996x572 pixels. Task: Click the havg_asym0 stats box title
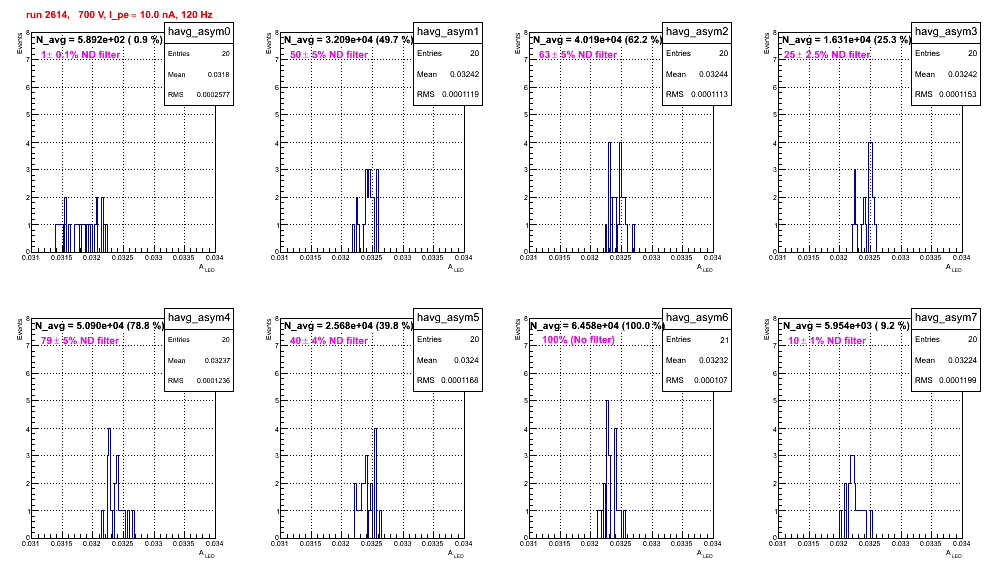pyautogui.click(x=199, y=31)
